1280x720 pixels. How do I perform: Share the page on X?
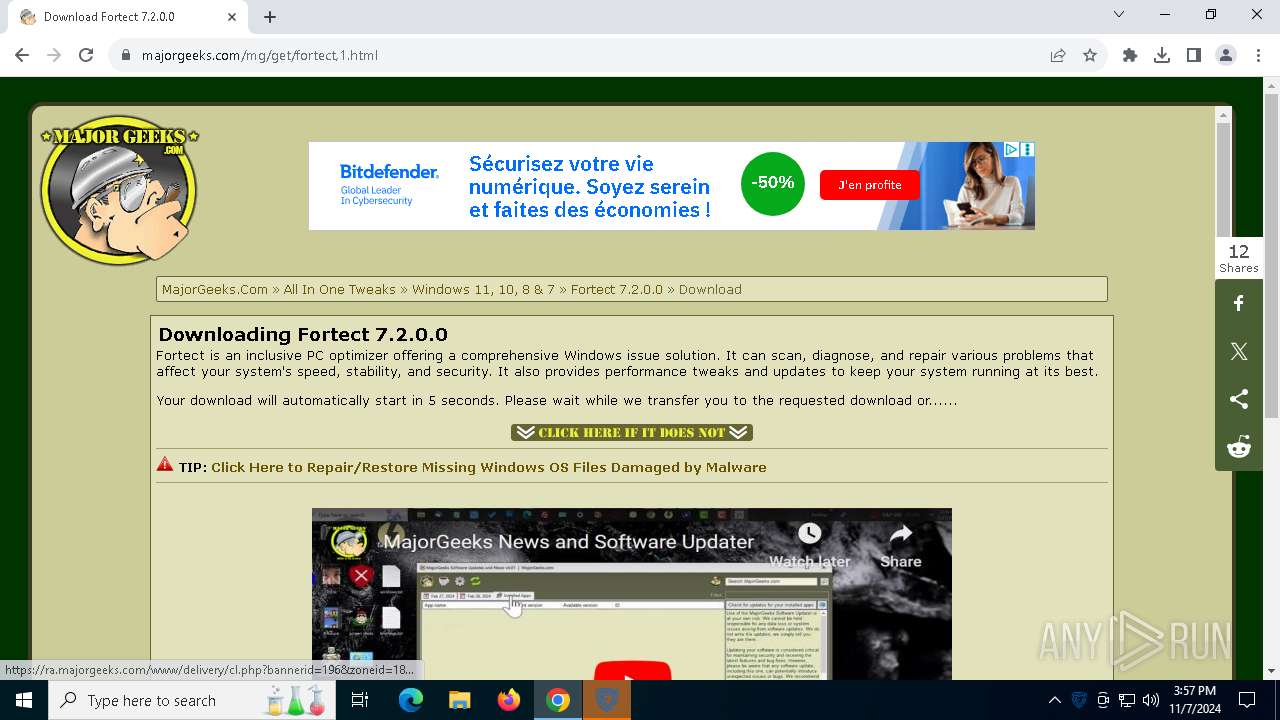tap(1239, 351)
